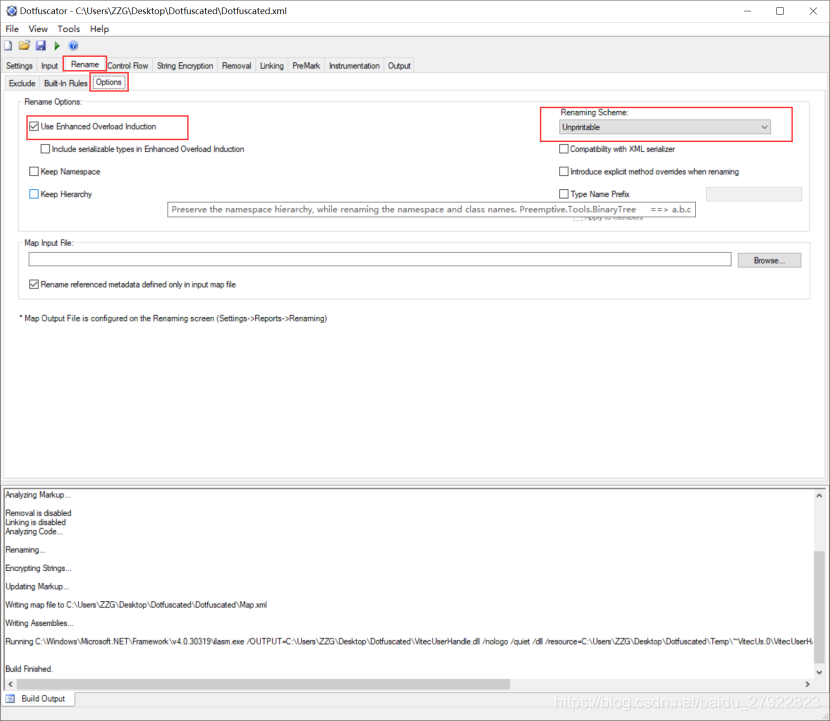Click the Map Output File note text
Screen dimensions: 830x721
(173, 318)
